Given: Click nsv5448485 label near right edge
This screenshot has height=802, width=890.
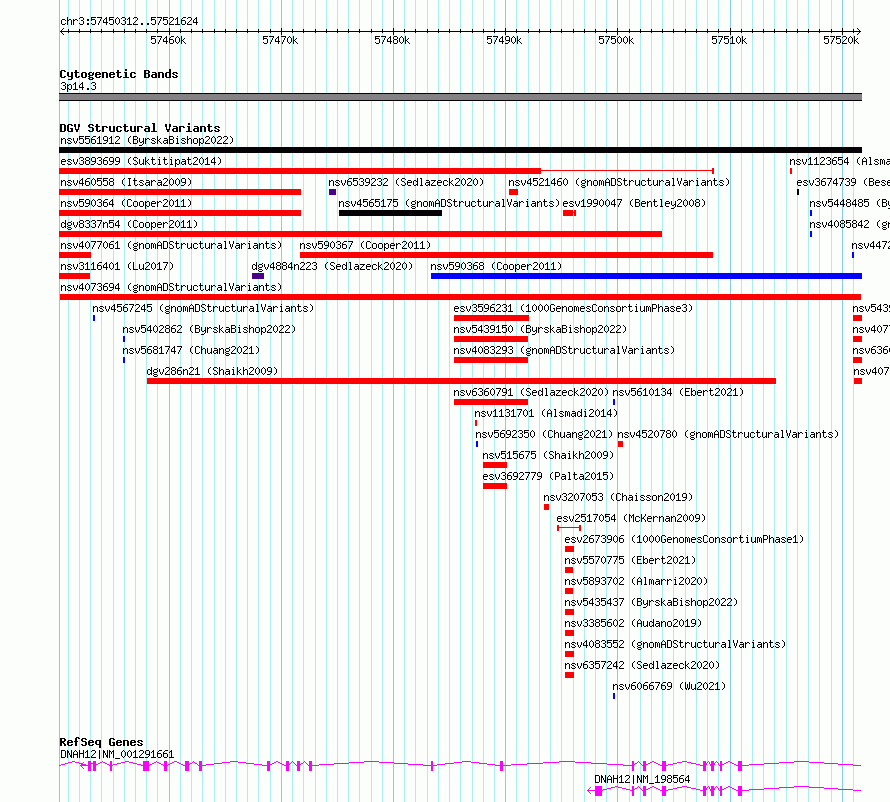Looking at the screenshot, I should (x=849, y=203).
